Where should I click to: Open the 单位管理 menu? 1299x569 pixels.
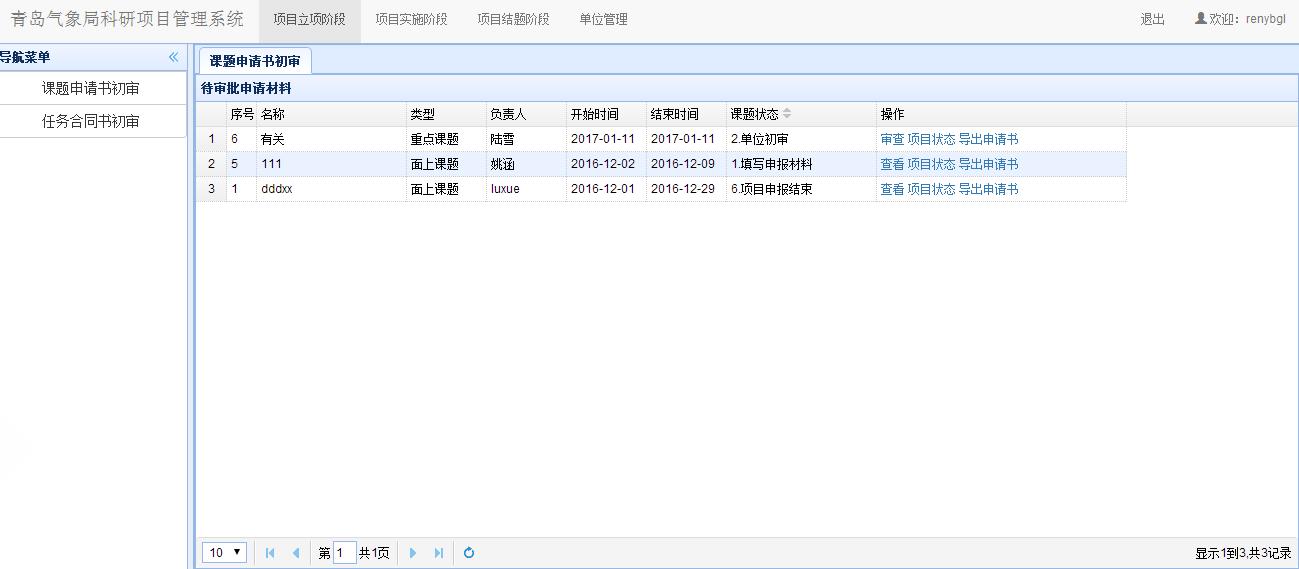(x=603, y=19)
